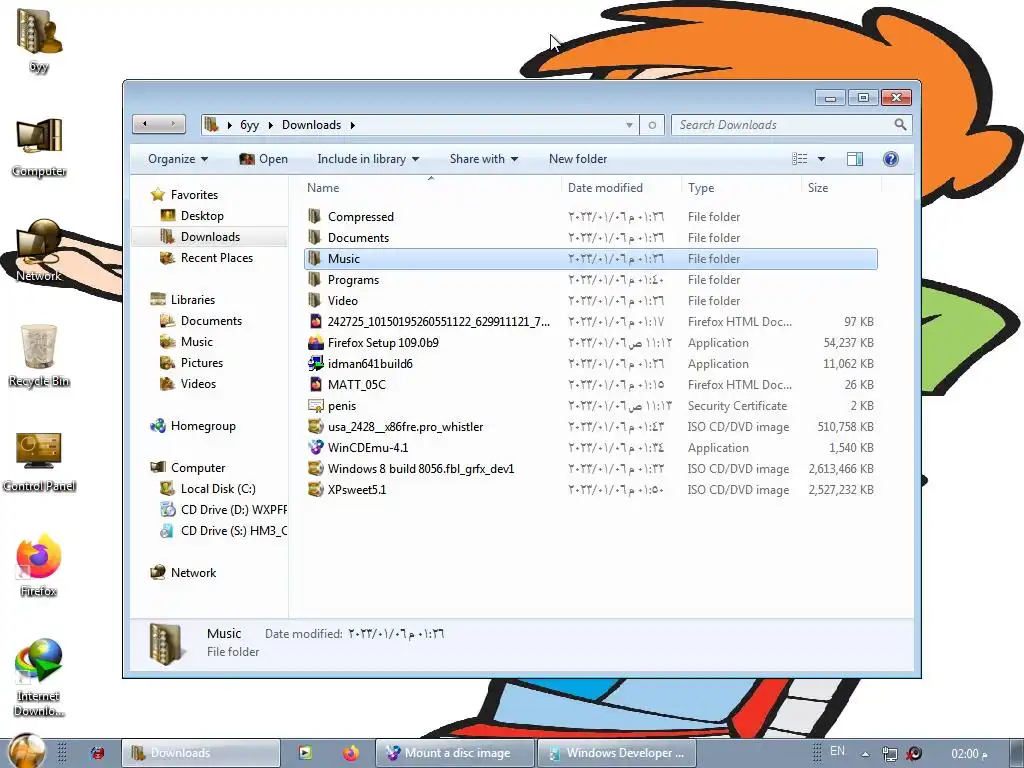Image resolution: width=1024 pixels, height=768 pixels.
Task: Click the search magnifier icon
Action: (x=900, y=124)
